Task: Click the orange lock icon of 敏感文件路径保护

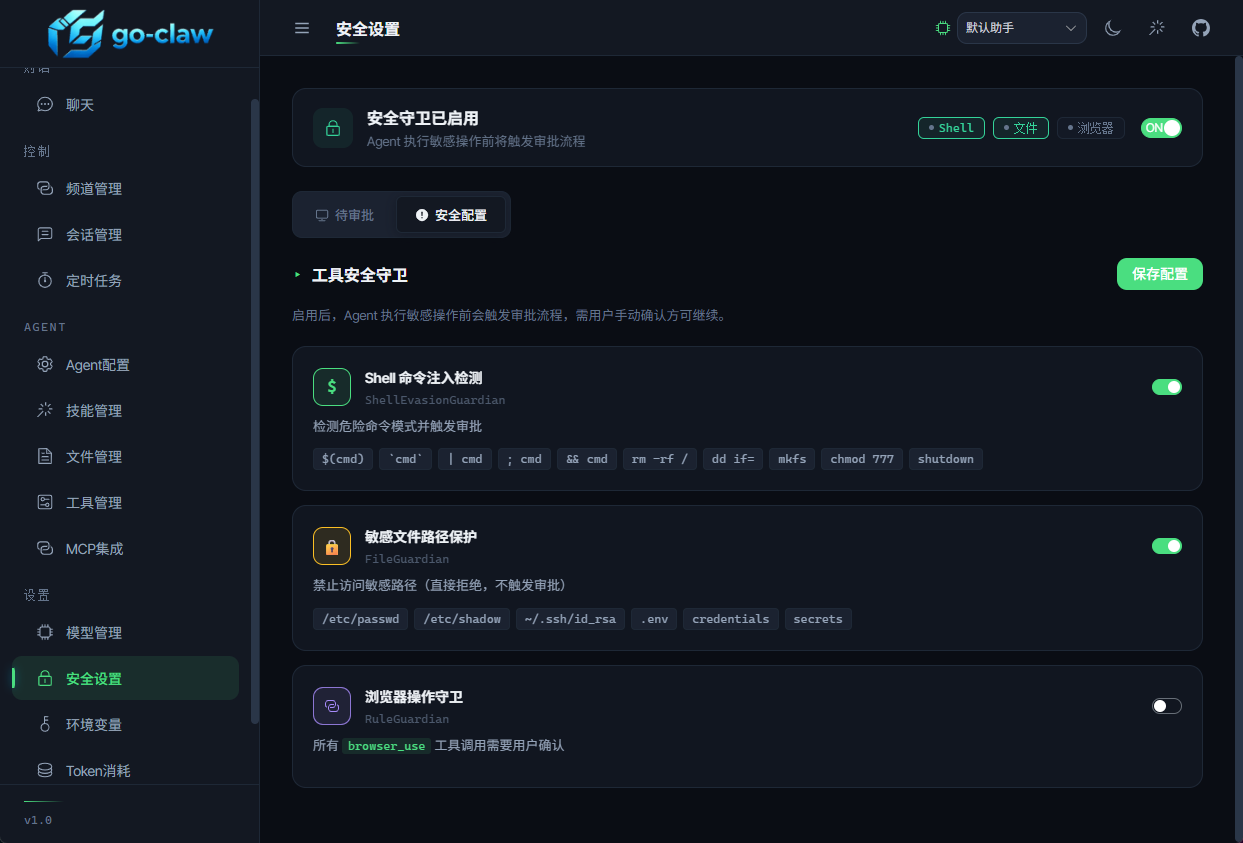Action: 332,546
